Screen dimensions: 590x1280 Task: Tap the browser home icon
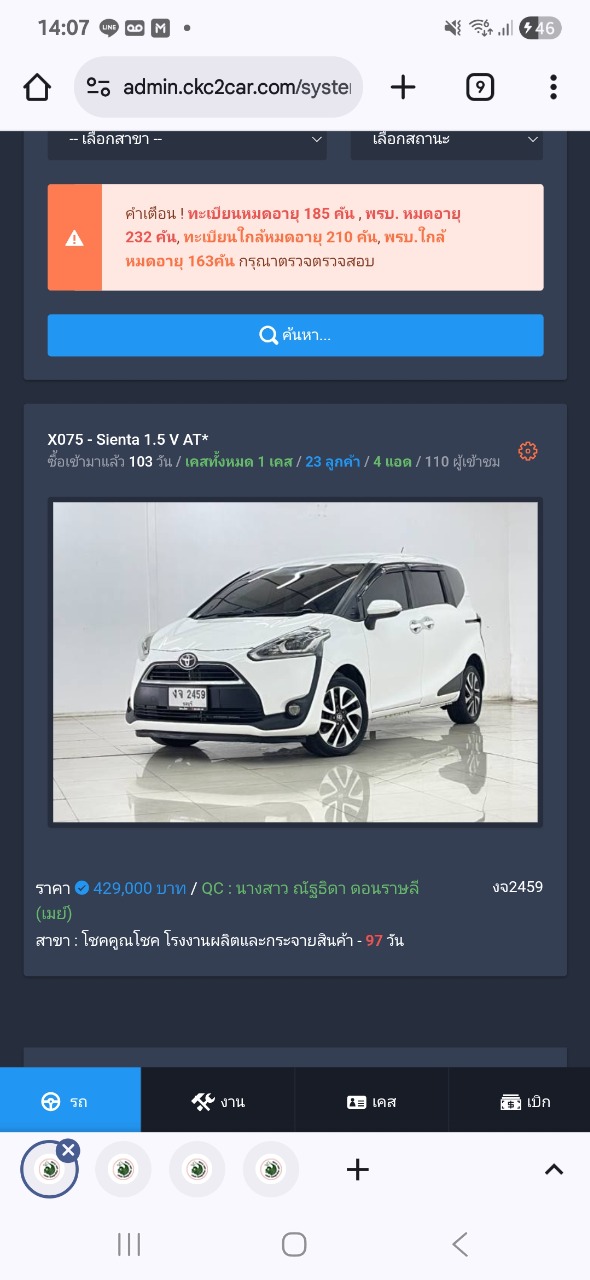[37, 88]
